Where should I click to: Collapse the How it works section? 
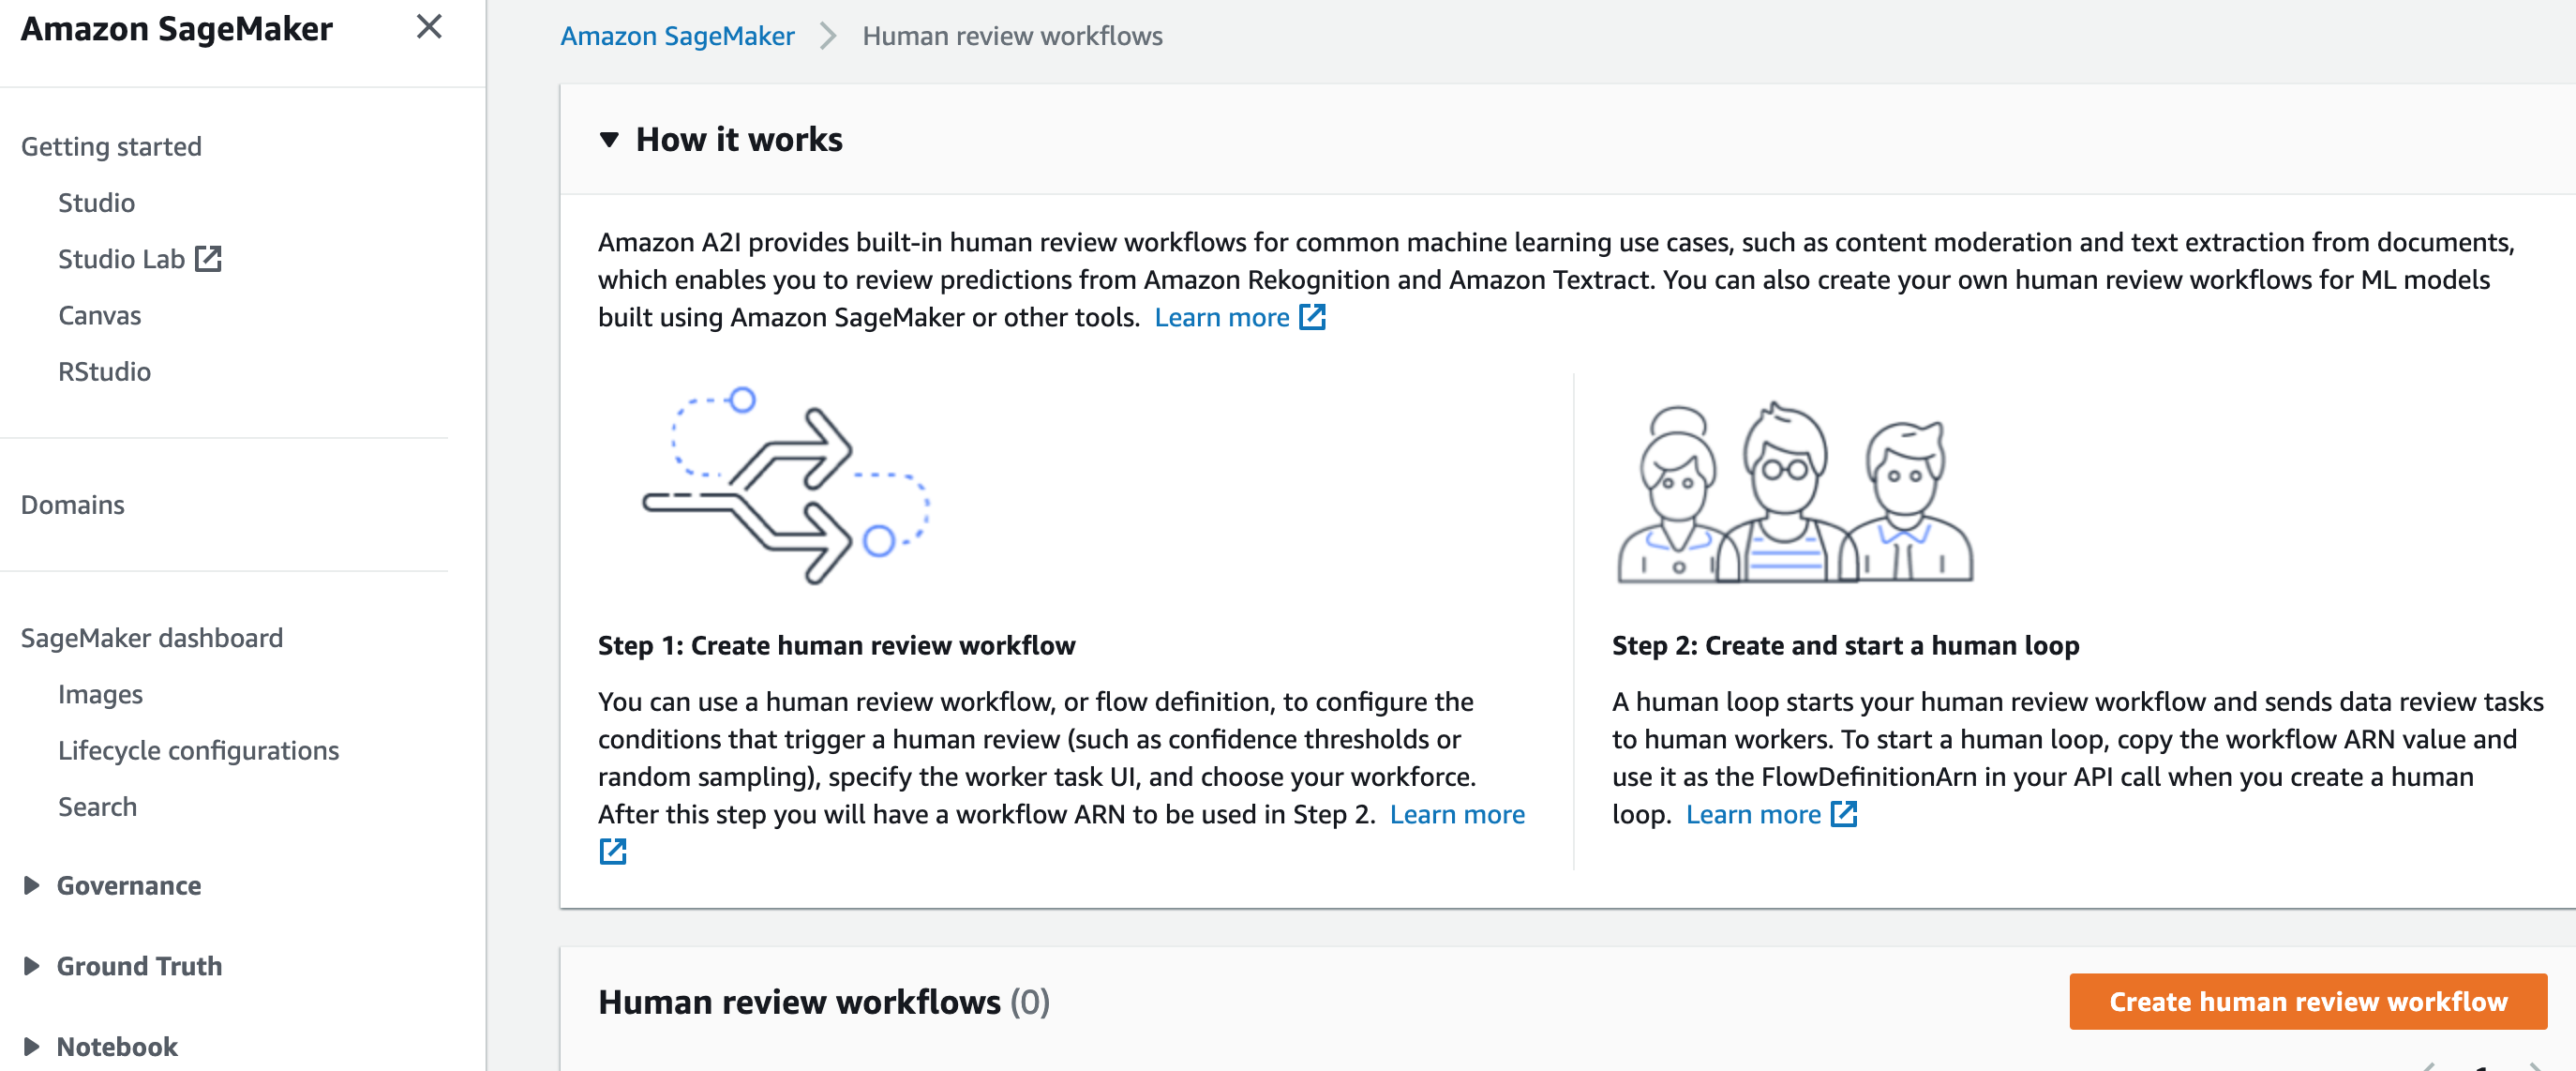click(x=609, y=139)
